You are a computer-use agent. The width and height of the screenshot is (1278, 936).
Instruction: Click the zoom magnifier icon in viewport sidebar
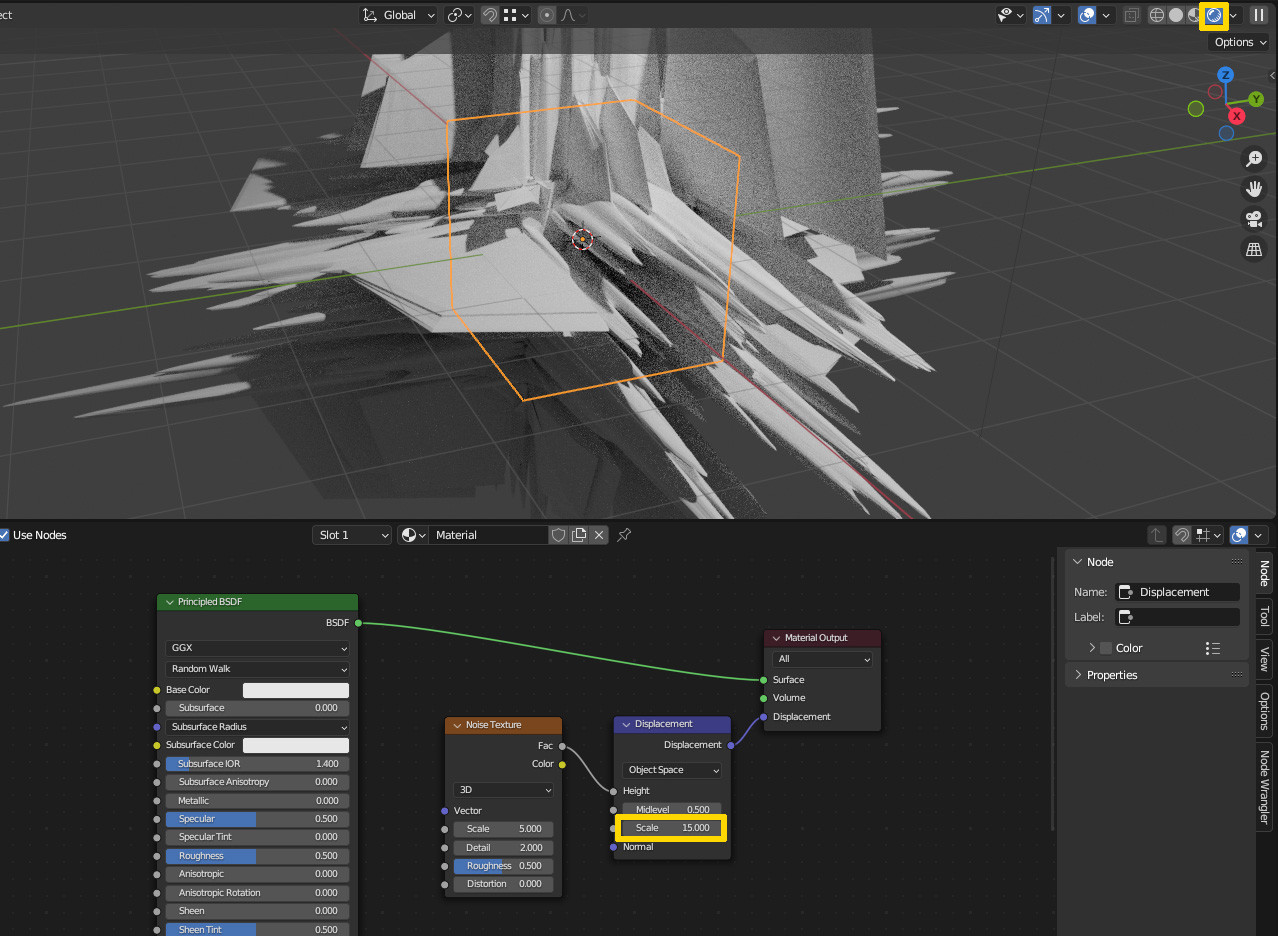pos(1254,158)
